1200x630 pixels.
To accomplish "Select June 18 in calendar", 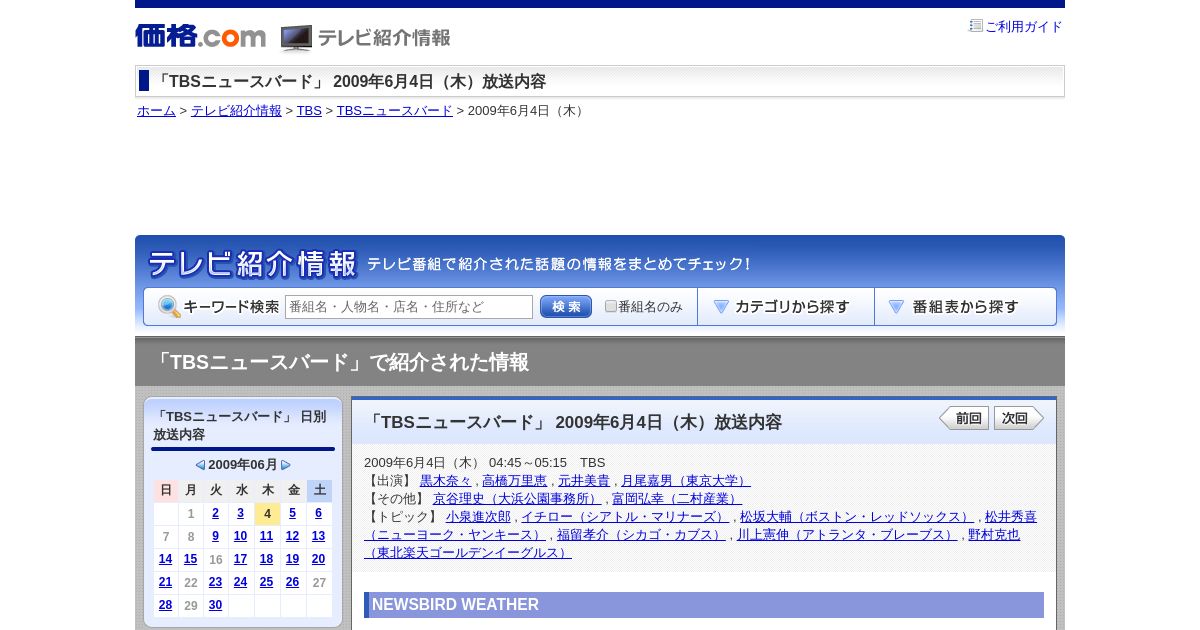I will [x=266, y=559].
